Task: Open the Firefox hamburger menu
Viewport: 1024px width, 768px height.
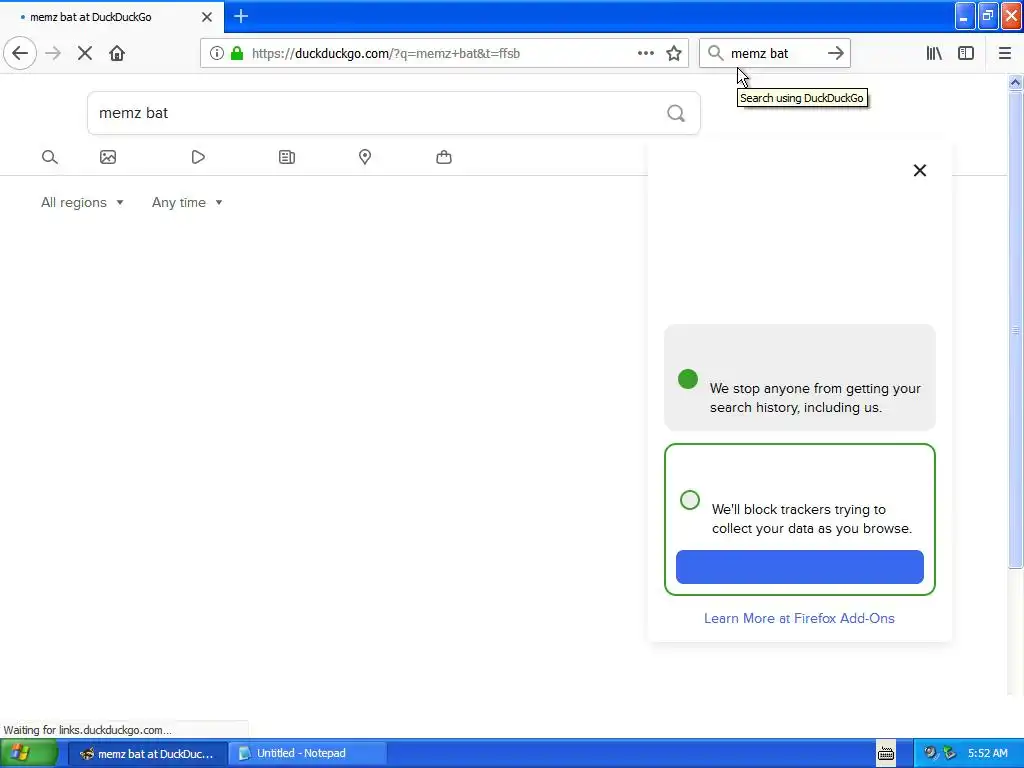Action: click(1004, 53)
